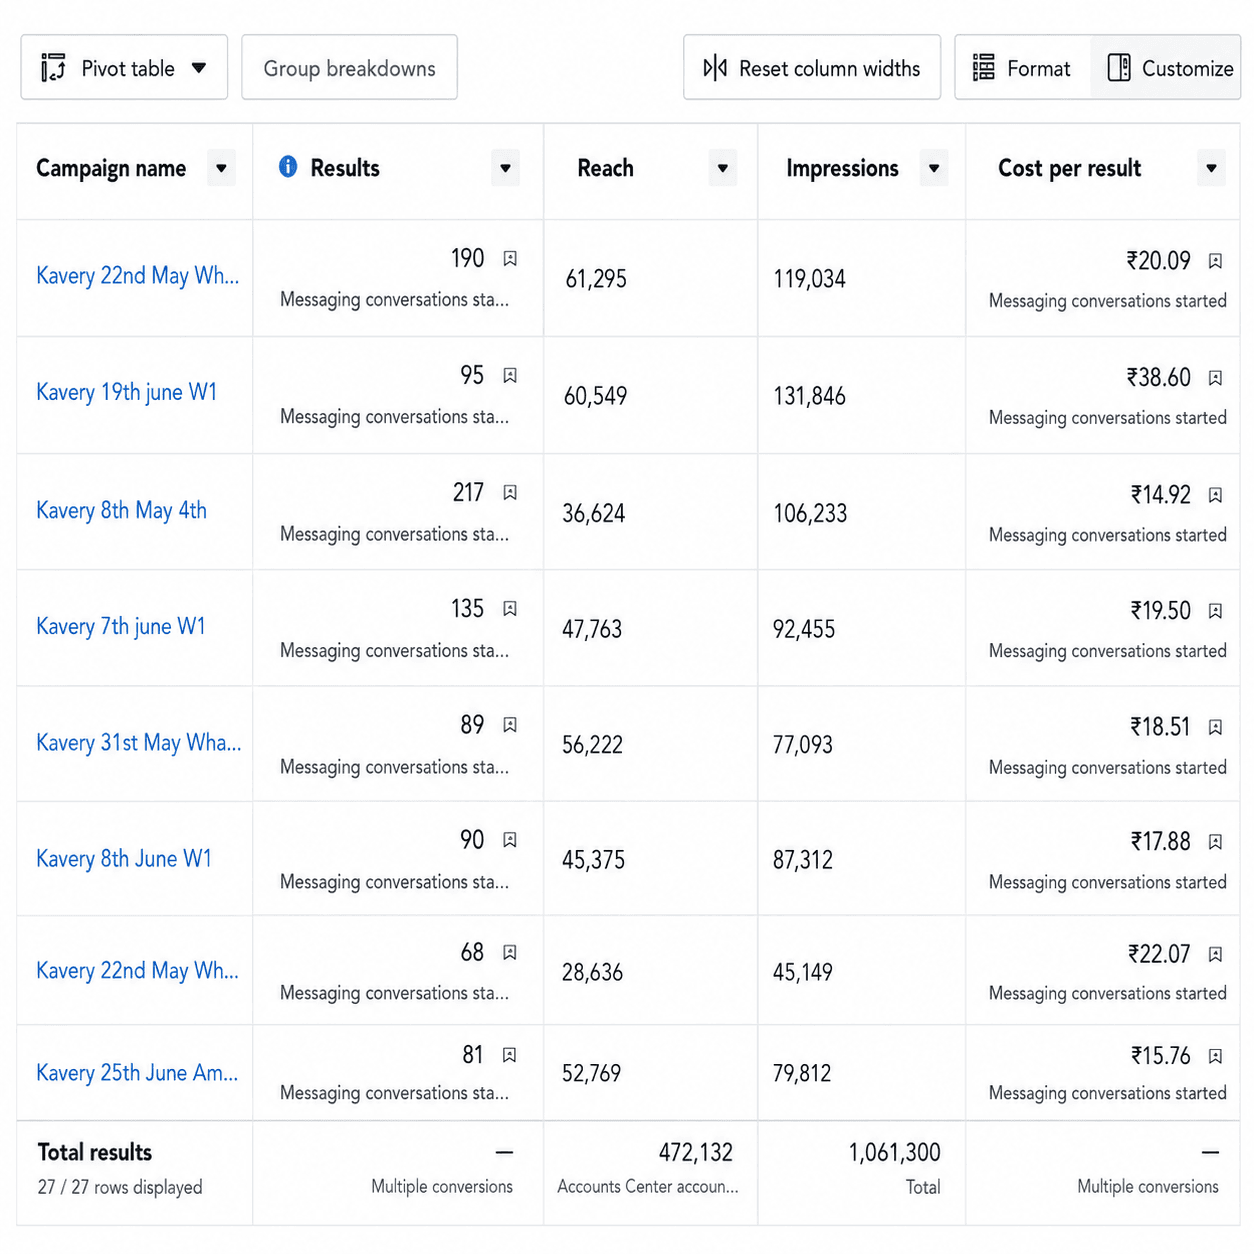Click total impressions 1,061,300
1254x1254 pixels.
[x=895, y=1152]
